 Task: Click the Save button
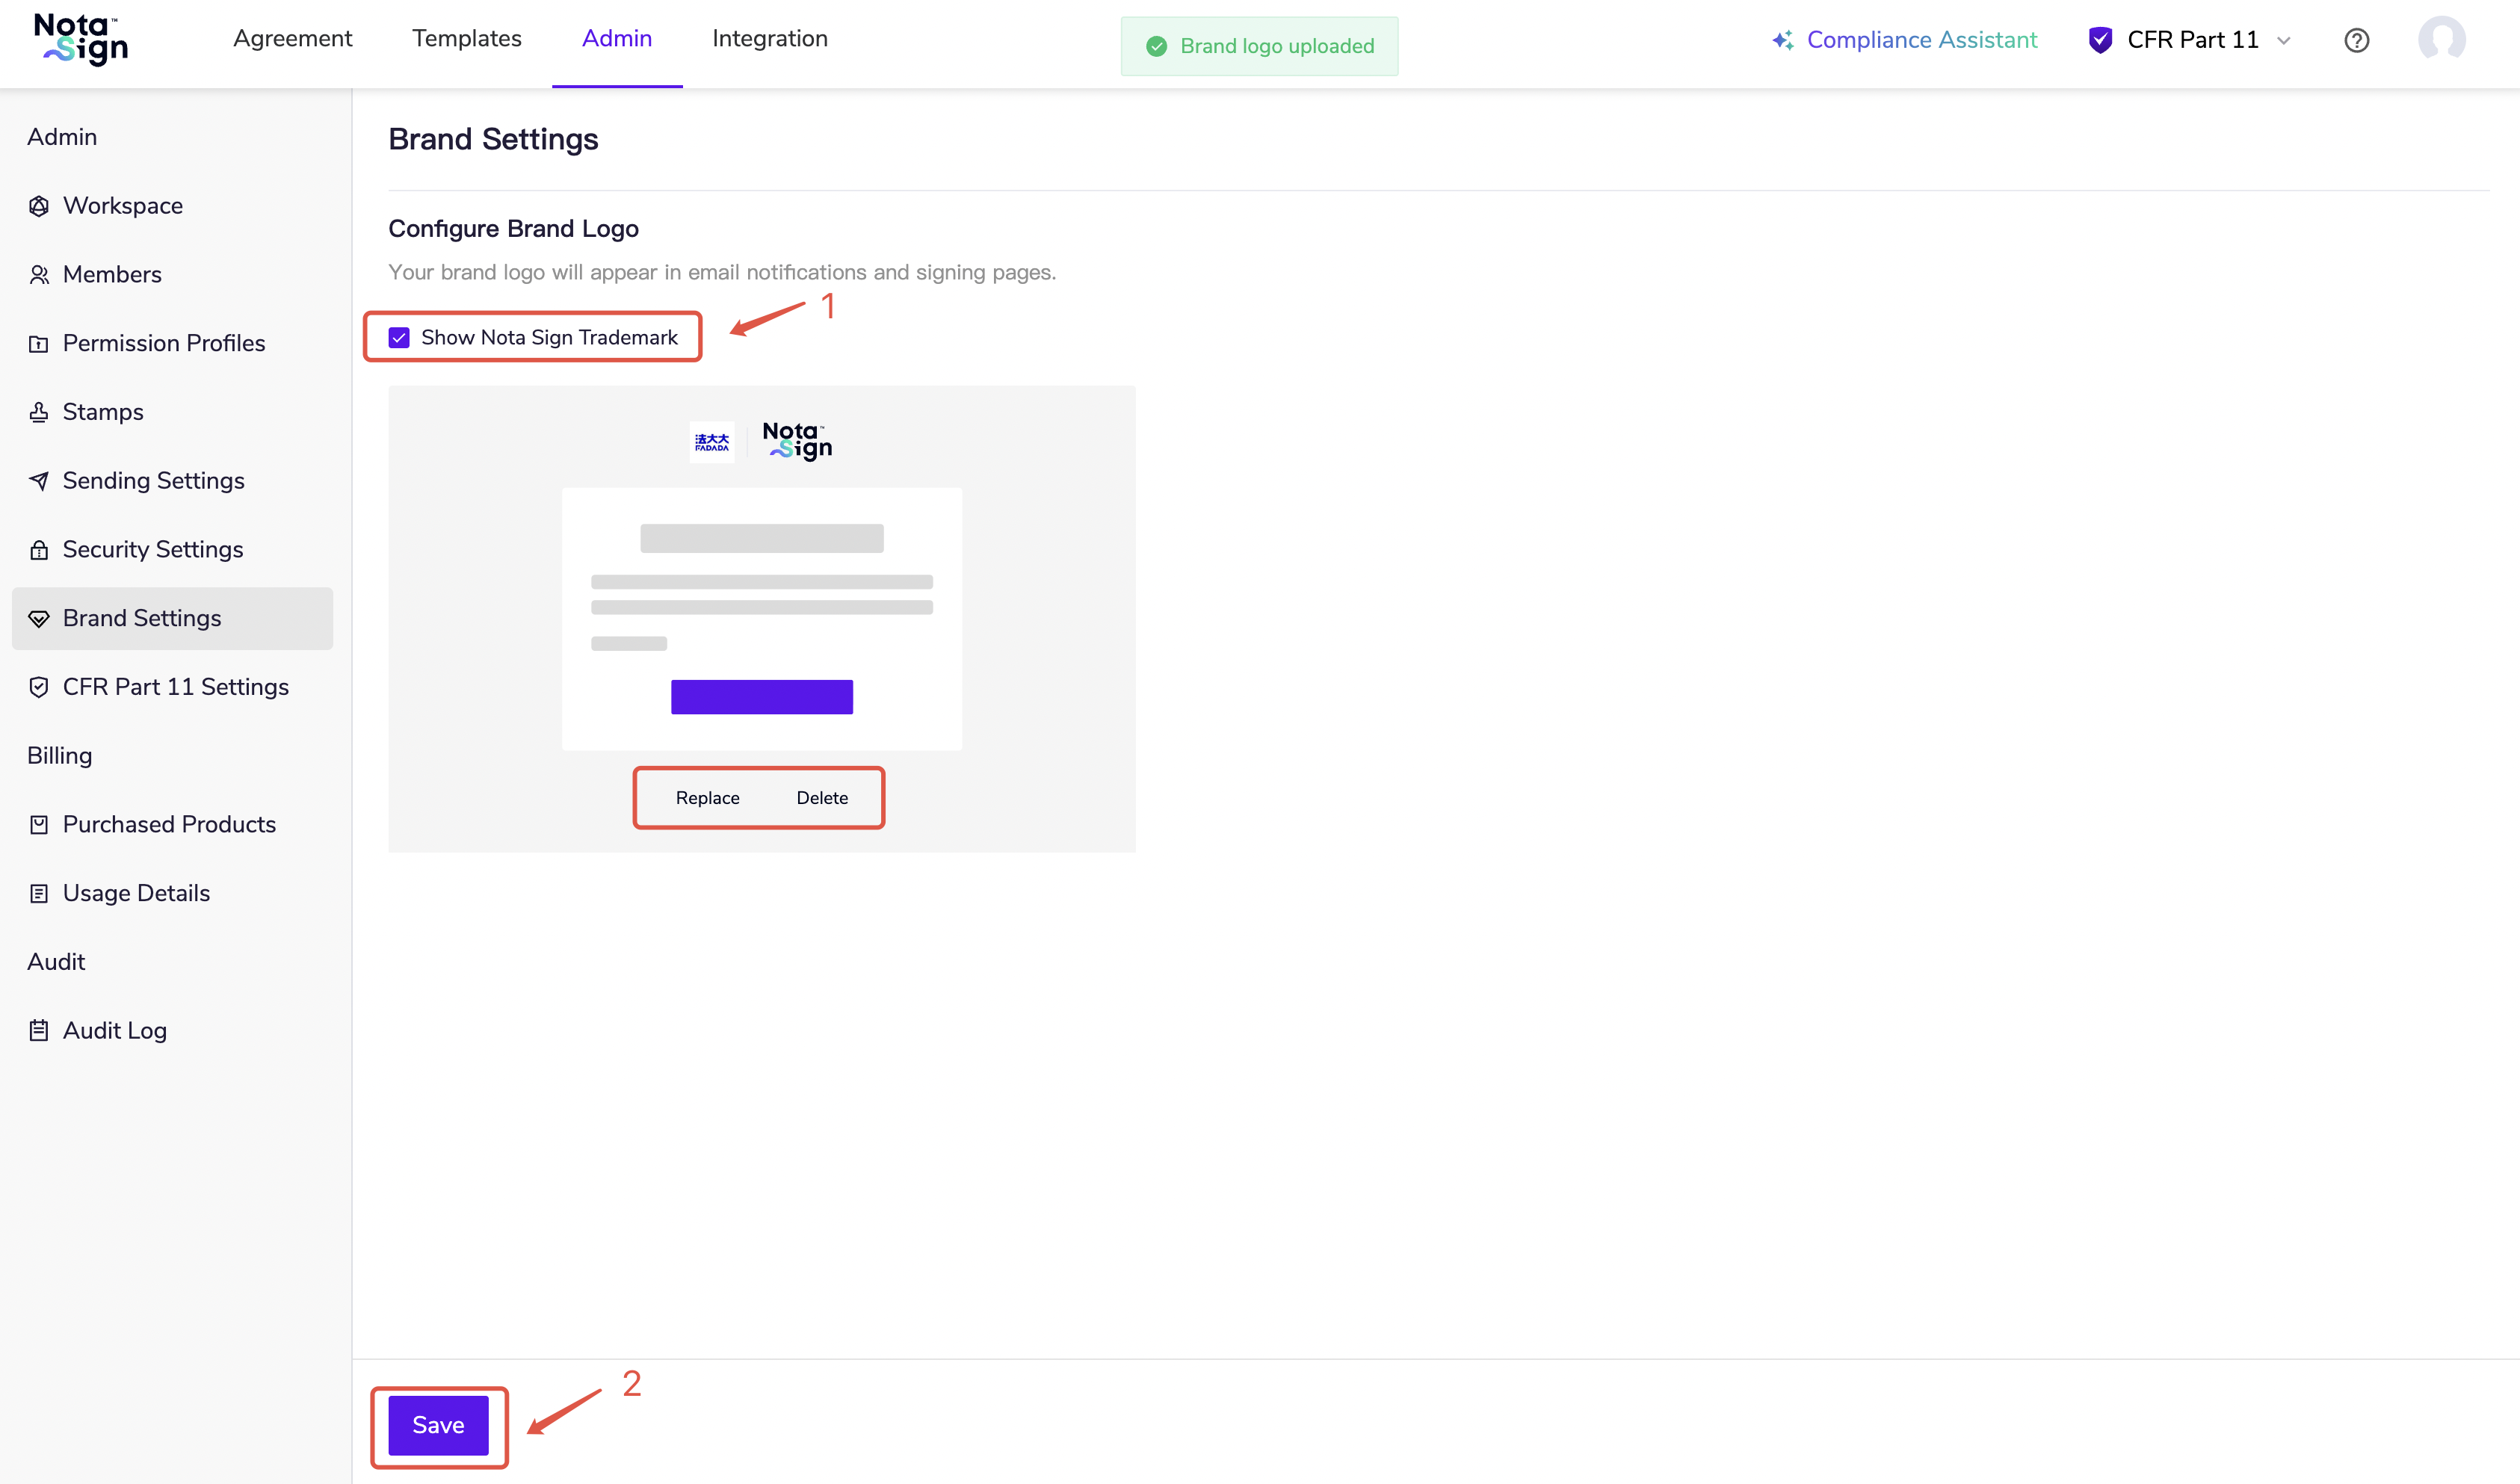pos(438,1424)
